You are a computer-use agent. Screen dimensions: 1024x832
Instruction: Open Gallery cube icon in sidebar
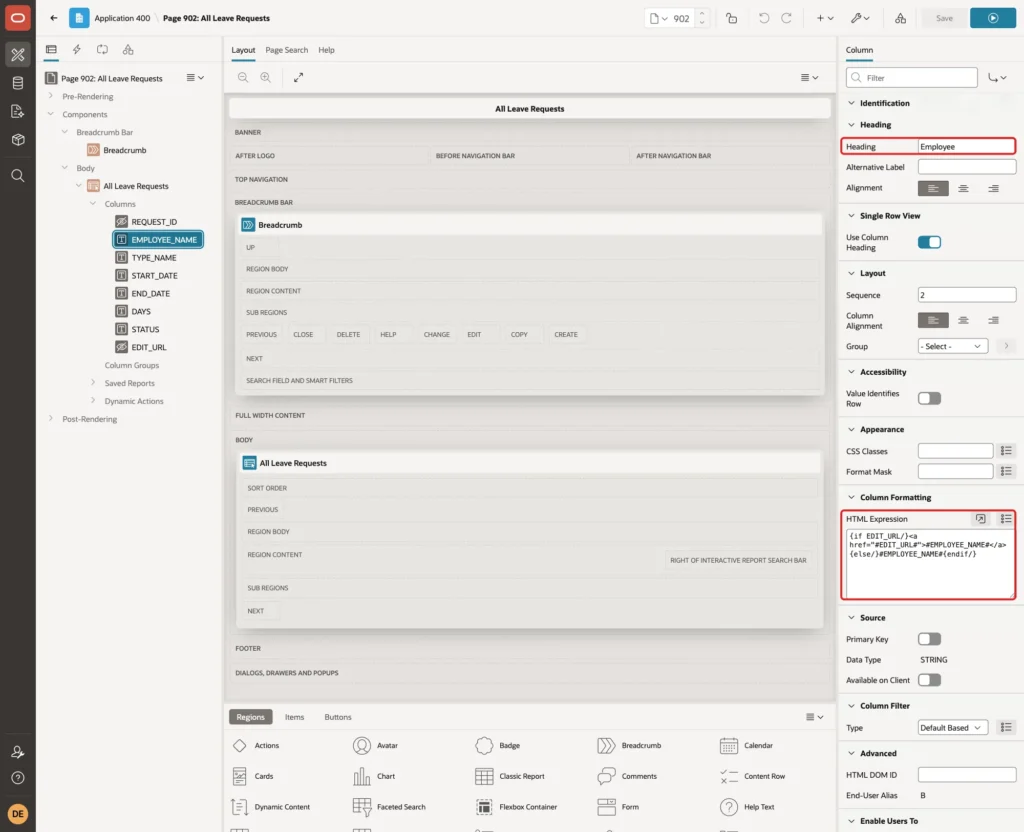point(18,139)
